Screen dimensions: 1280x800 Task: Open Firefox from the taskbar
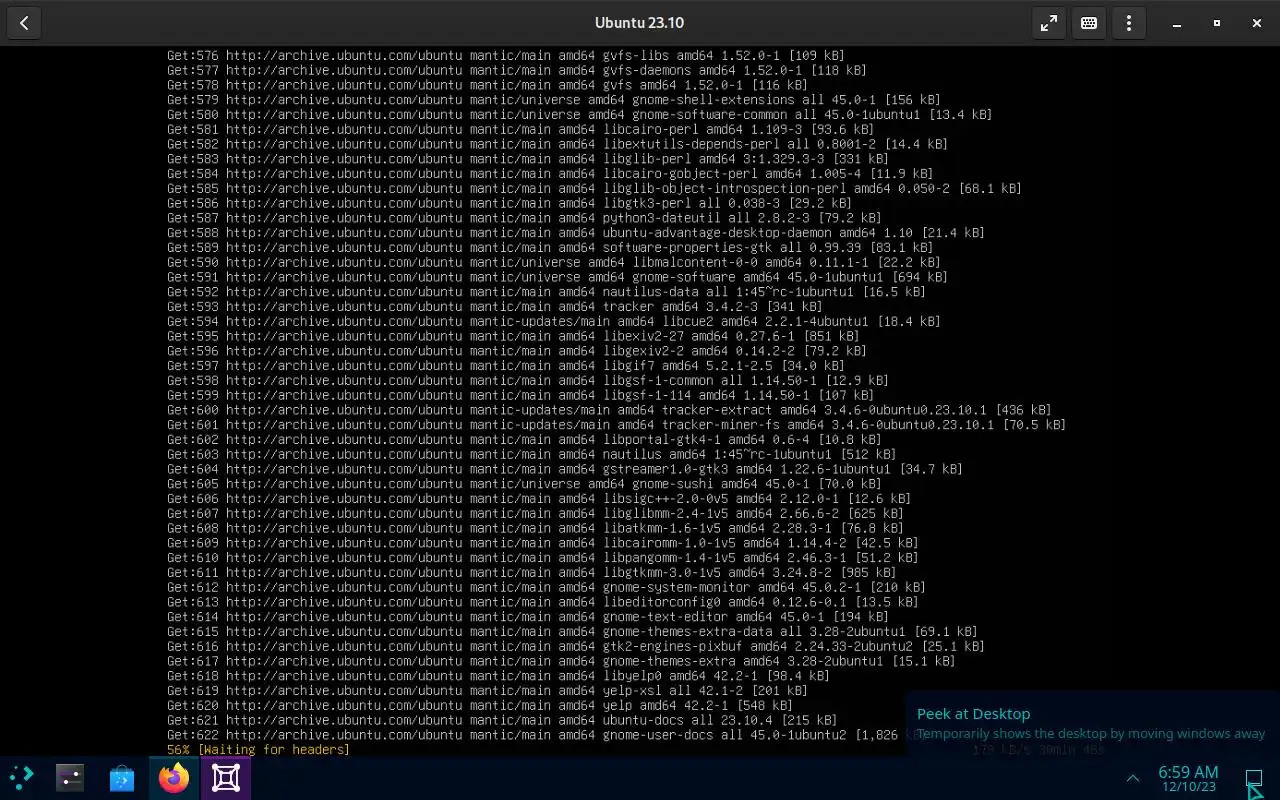[174, 778]
